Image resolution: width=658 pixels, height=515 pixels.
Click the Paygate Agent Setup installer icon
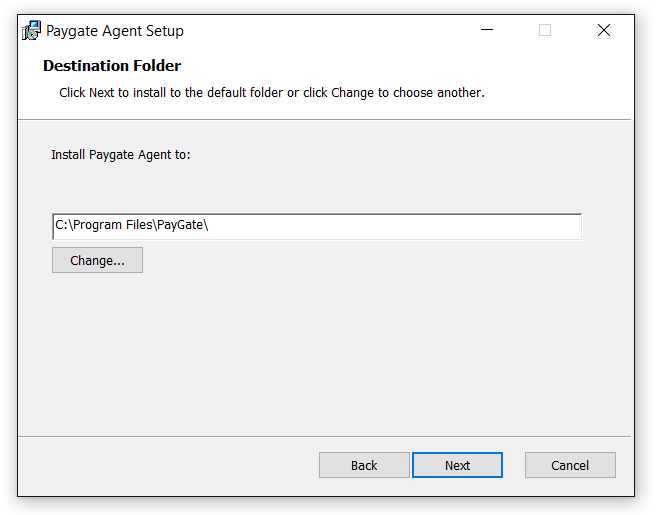click(x=31, y=31)
